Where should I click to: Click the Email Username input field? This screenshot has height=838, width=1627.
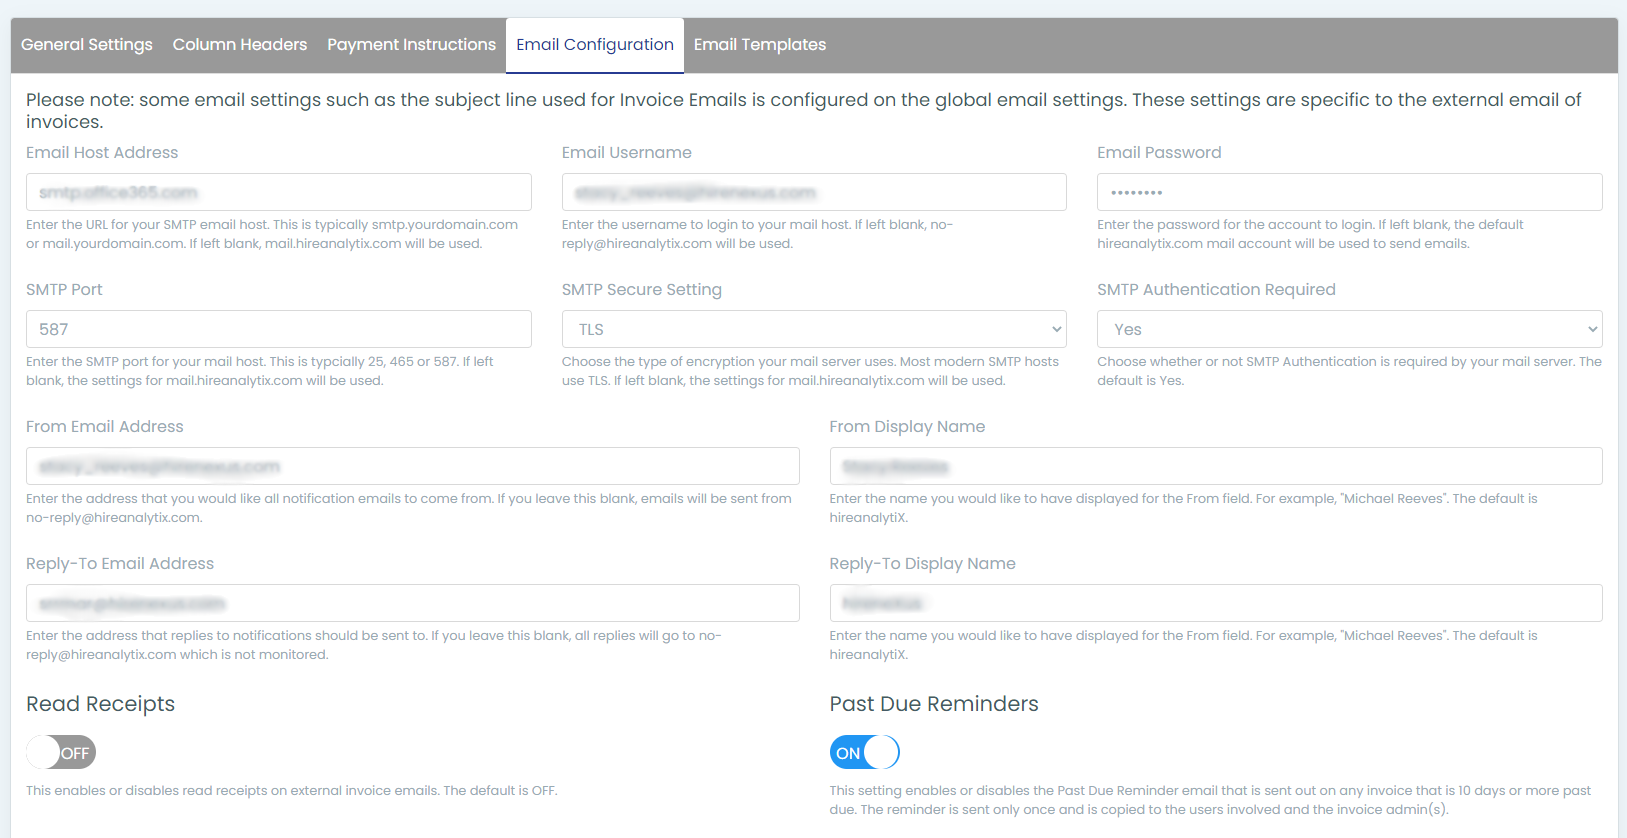click(x=814, y=192)
